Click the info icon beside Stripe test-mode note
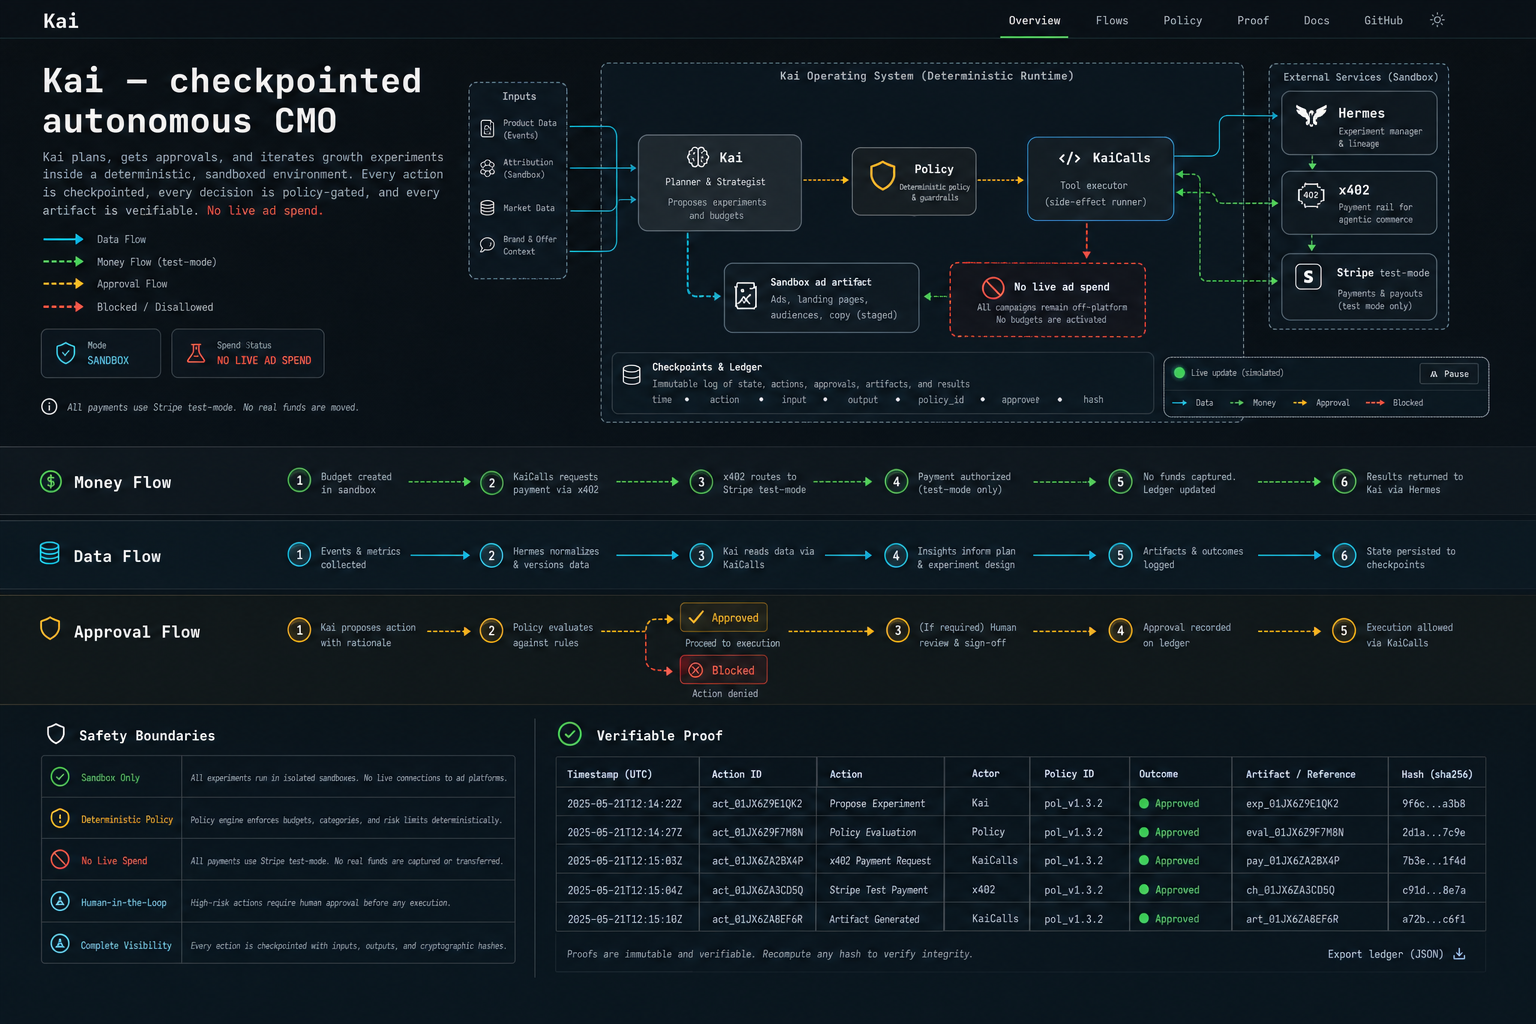The image size is (1536, 1024). pos(49,406)
